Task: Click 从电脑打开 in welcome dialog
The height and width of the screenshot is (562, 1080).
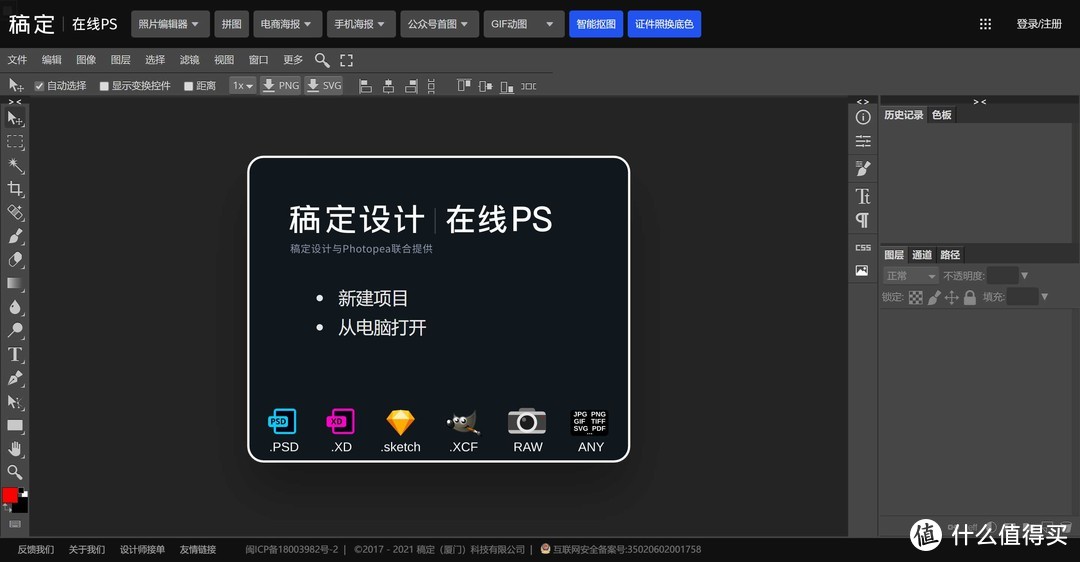Action: [x=382, y=327]
